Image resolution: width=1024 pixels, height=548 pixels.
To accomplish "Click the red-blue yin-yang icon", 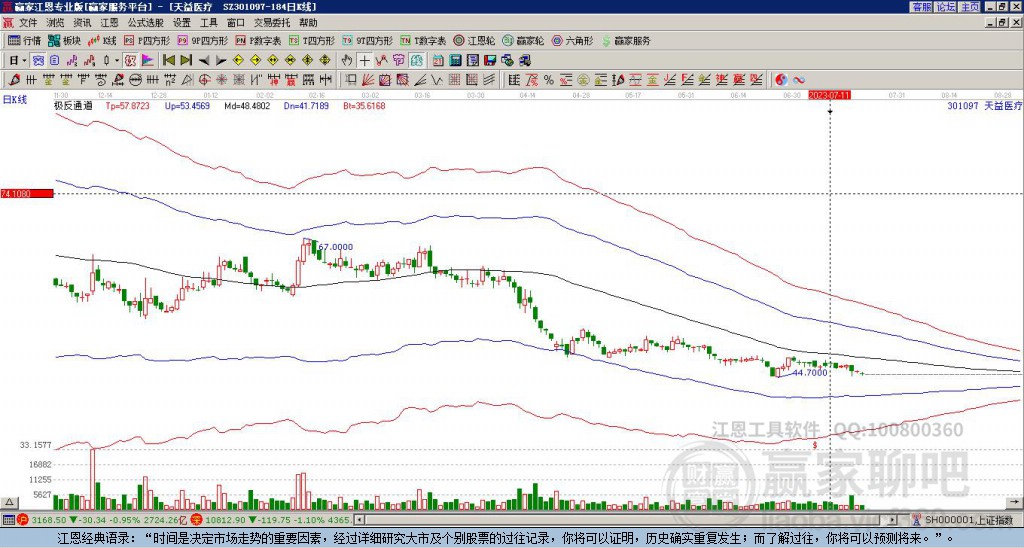I will tap(781, 80).
